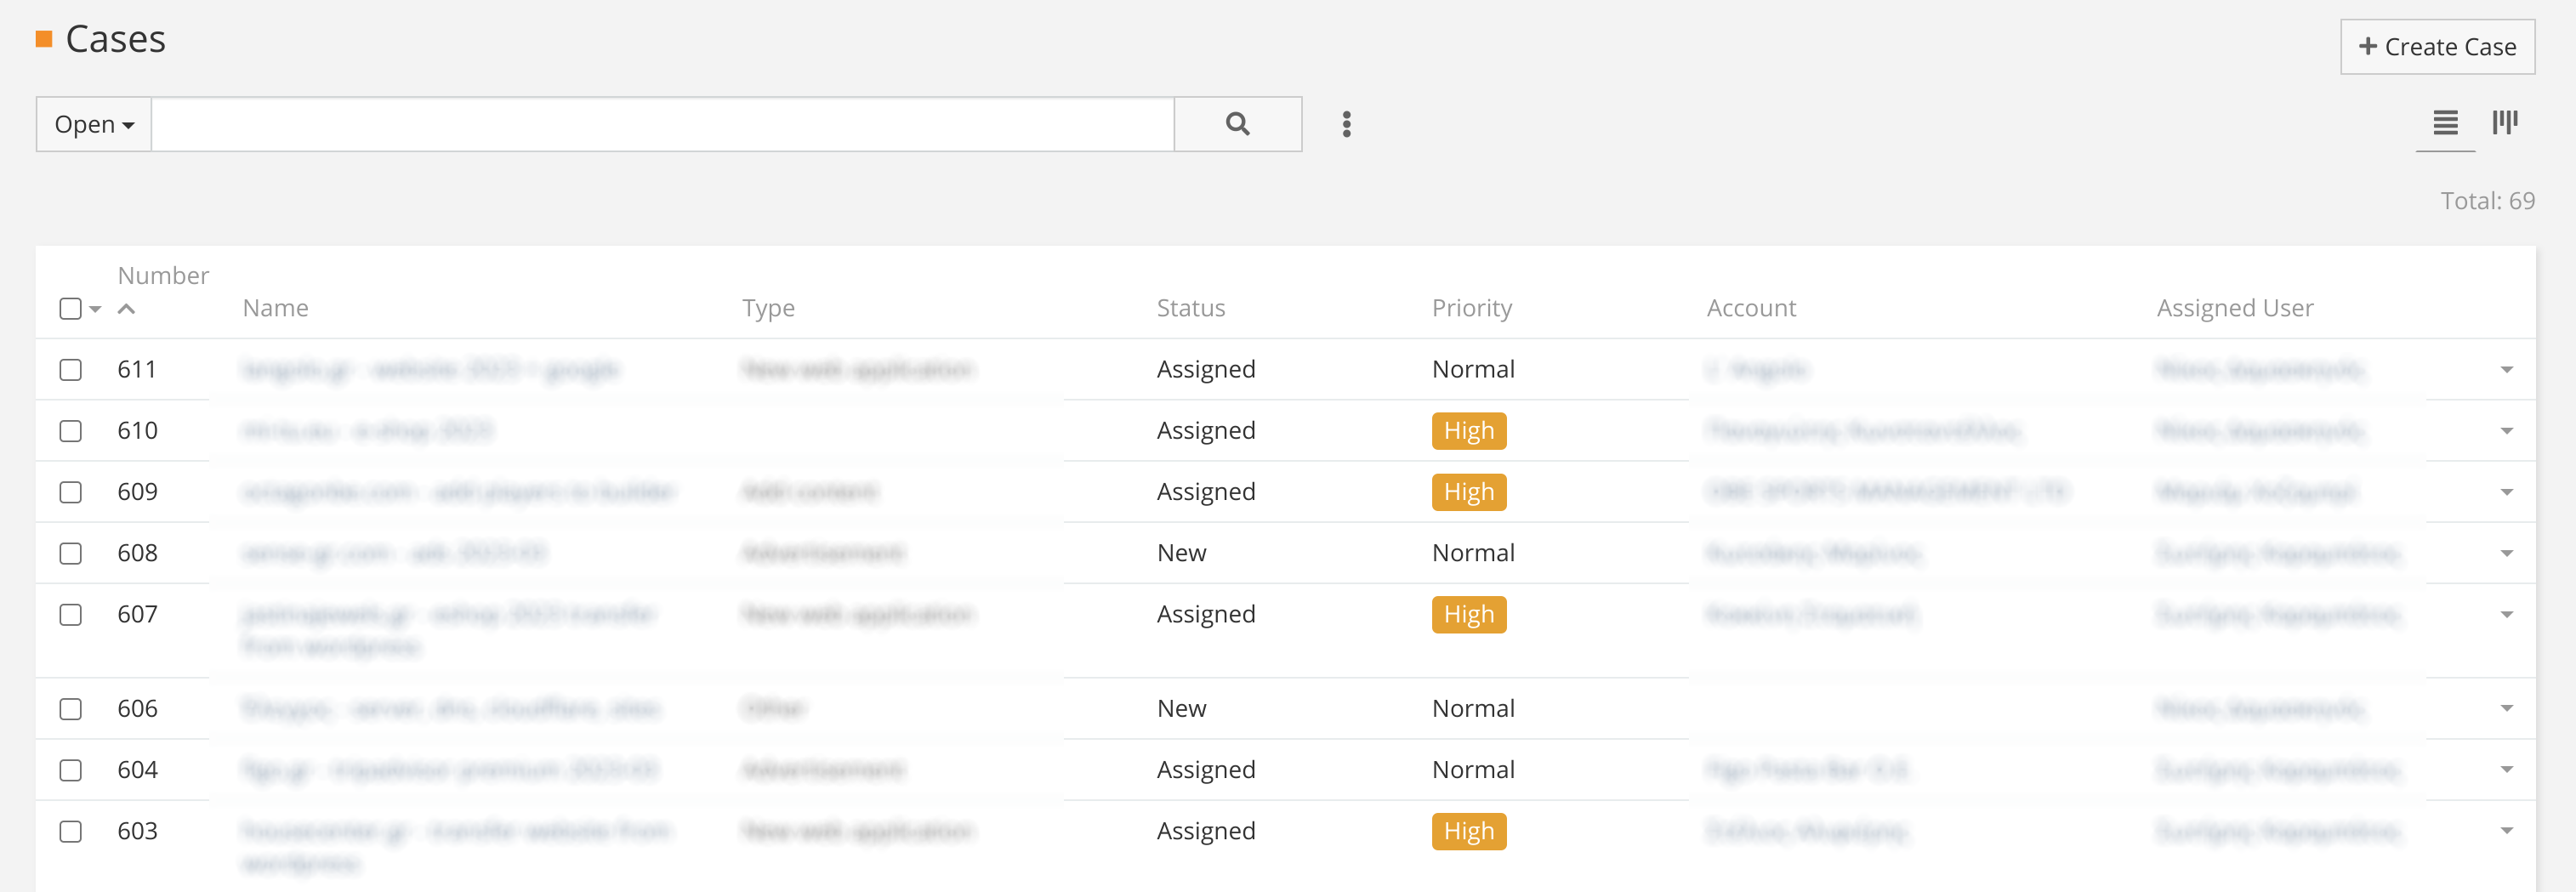Viewport: 2576px width, 892px height.
Task: Click the Cases page title
Action: [115, 39]
